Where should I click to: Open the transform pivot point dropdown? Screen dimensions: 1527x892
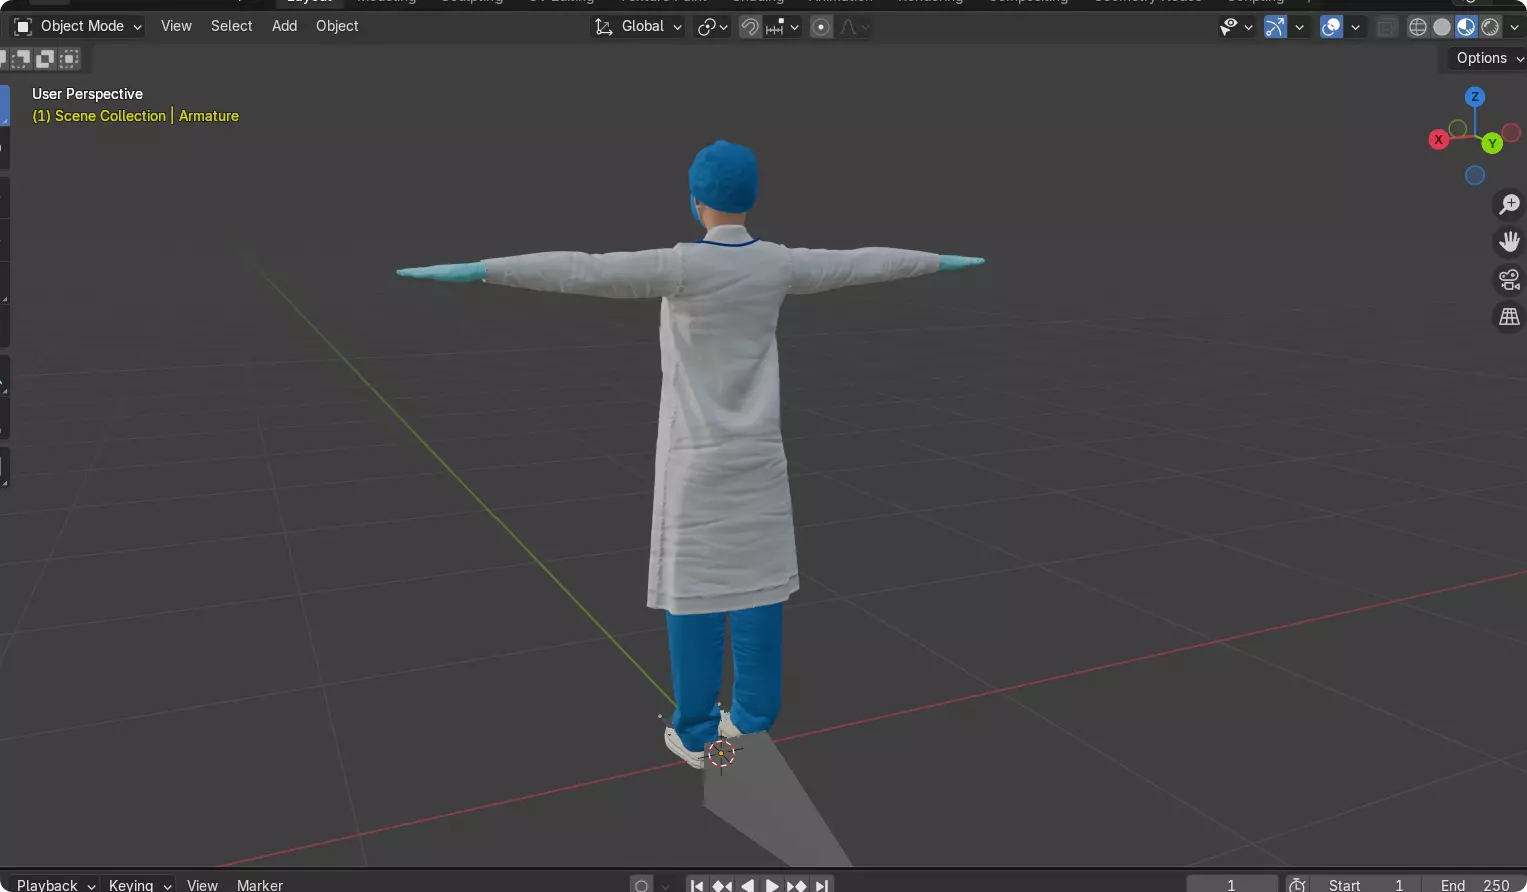(x=712, y=27)
